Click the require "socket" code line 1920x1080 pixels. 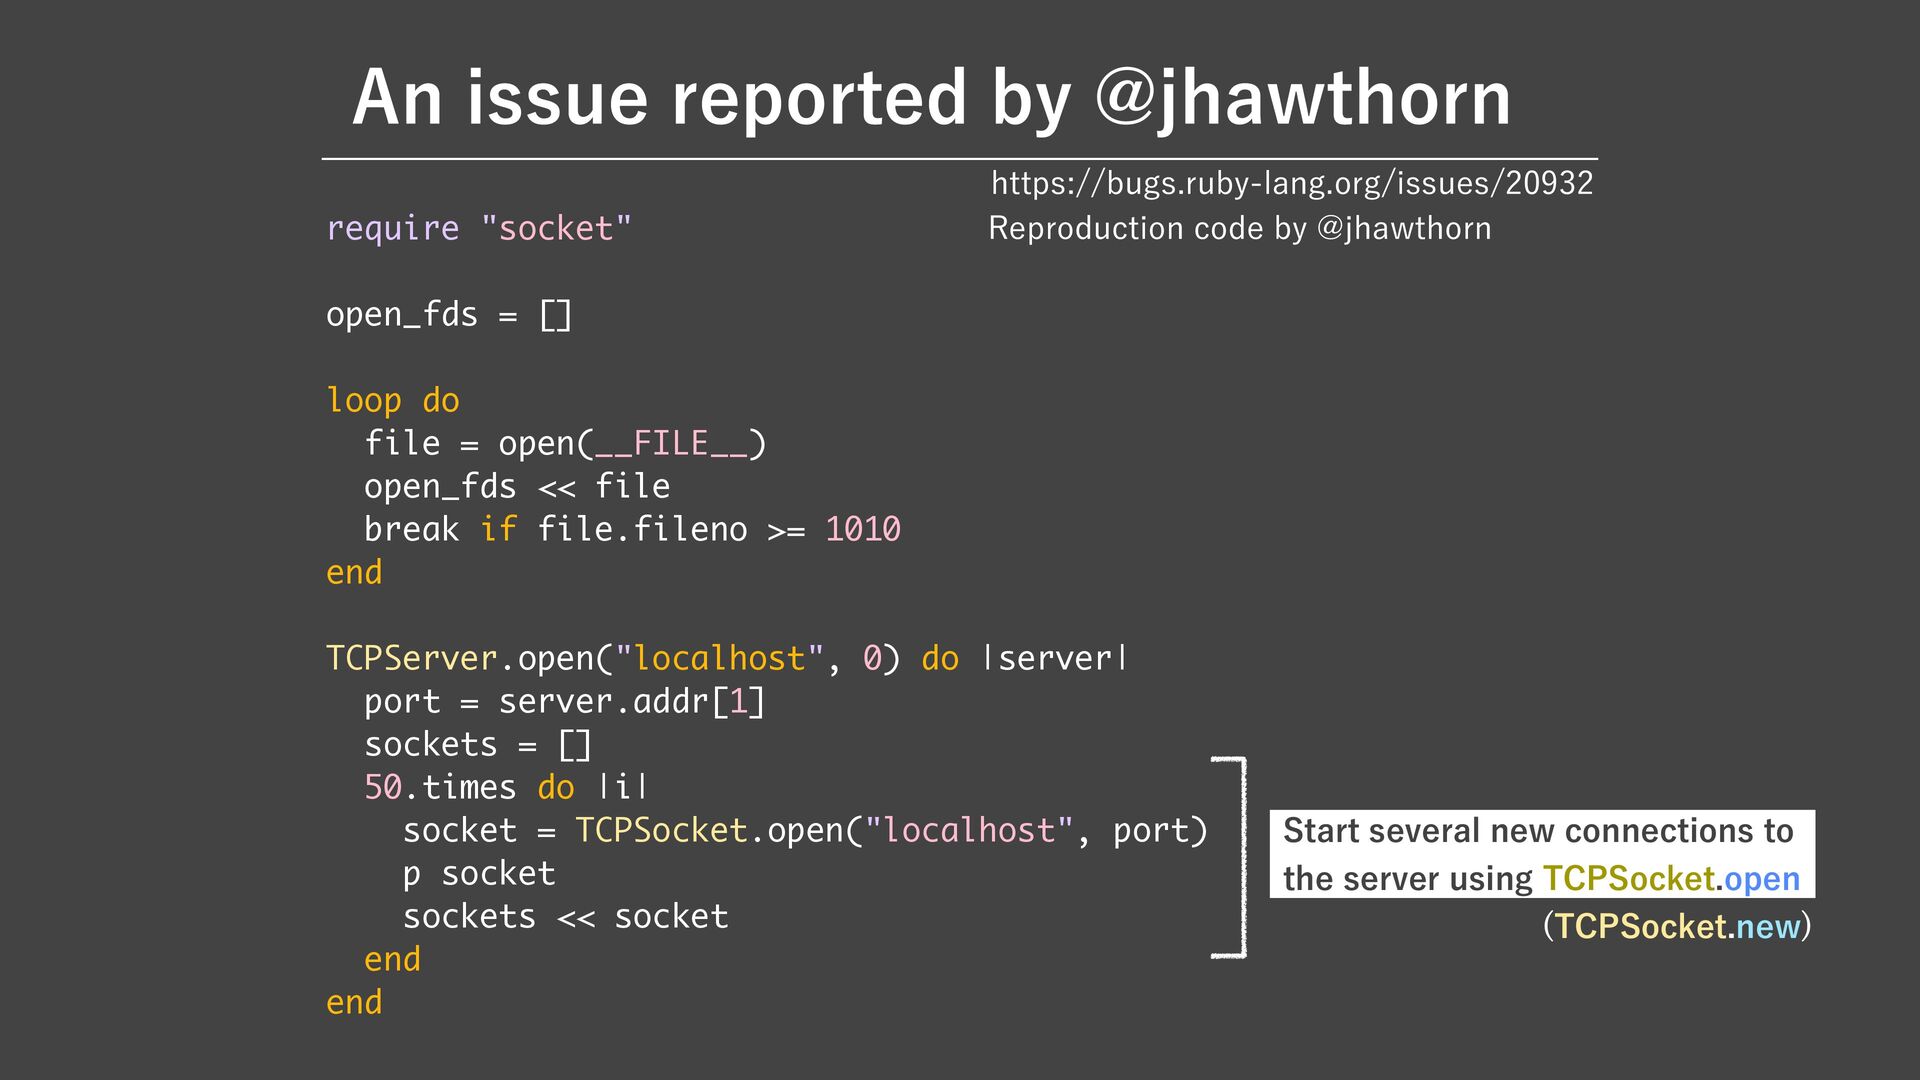pyautogui.click(x=478, y=228)
